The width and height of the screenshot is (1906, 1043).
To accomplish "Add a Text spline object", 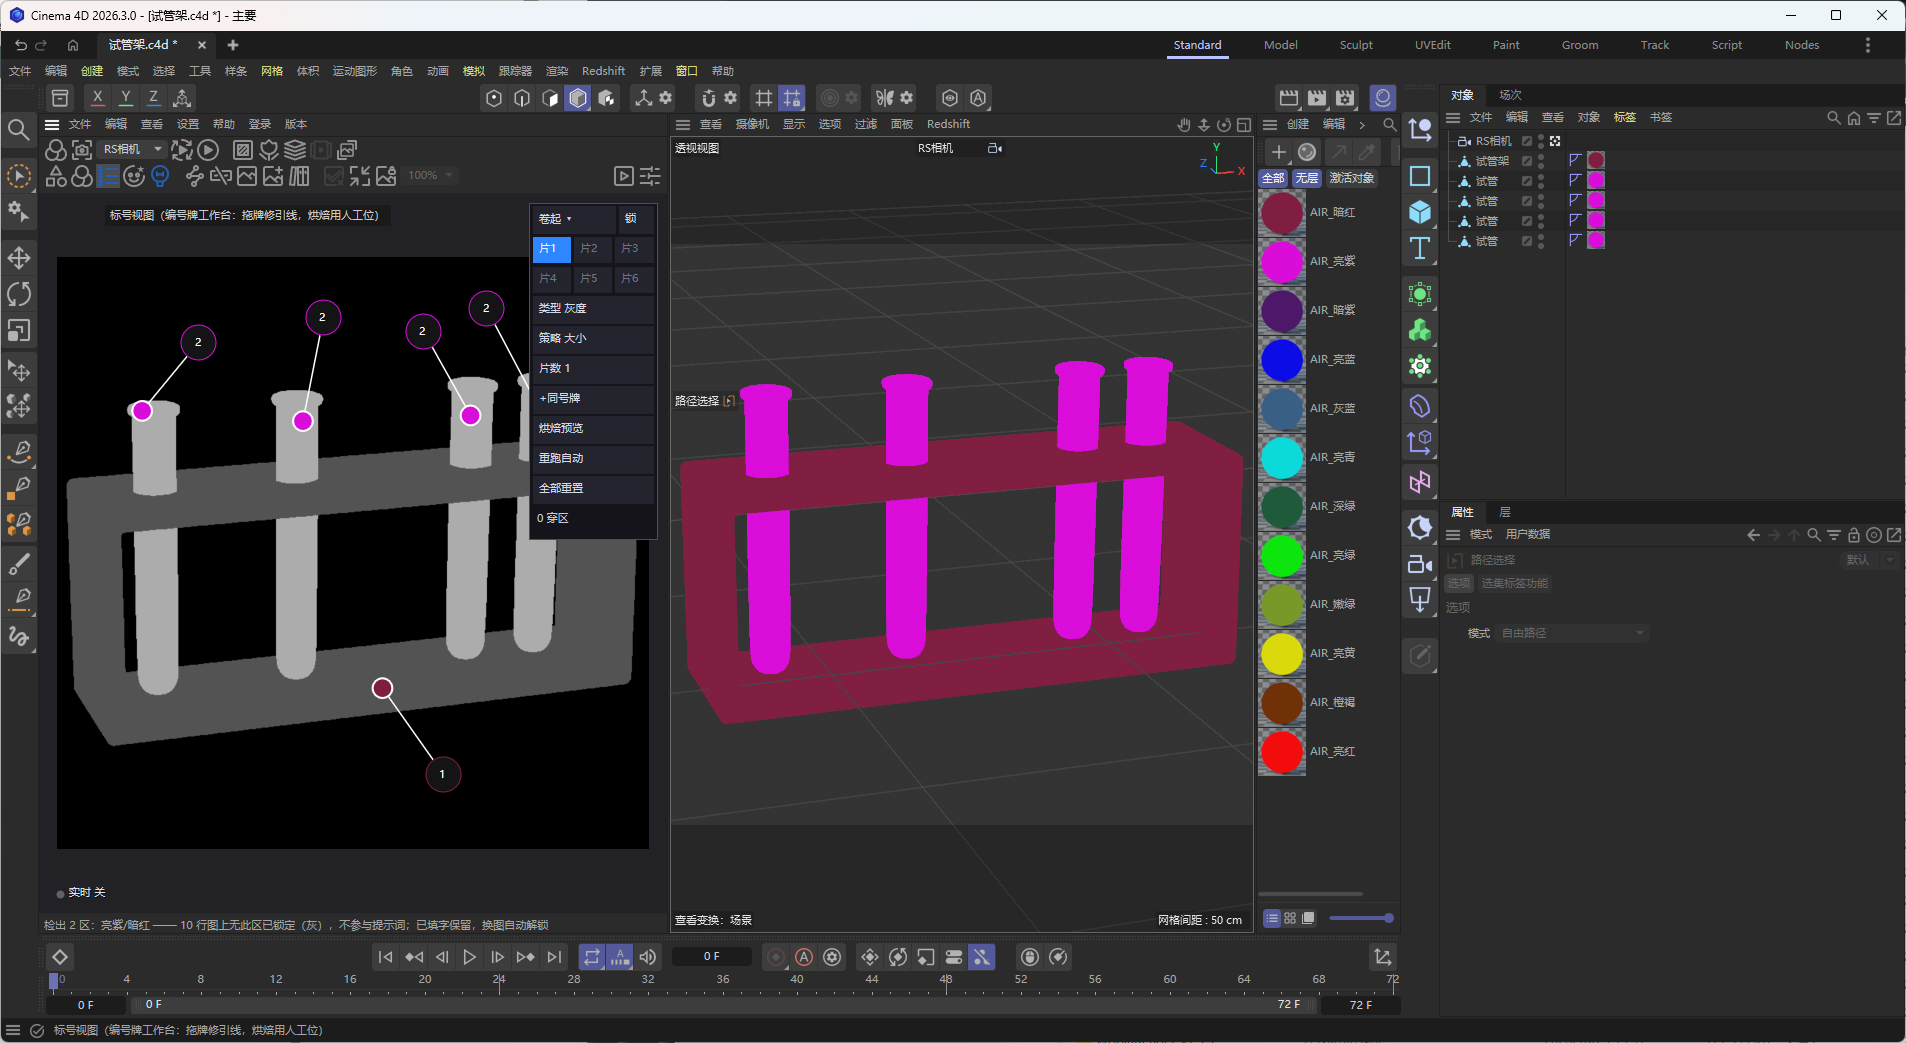I will [x=1420, y=248].
